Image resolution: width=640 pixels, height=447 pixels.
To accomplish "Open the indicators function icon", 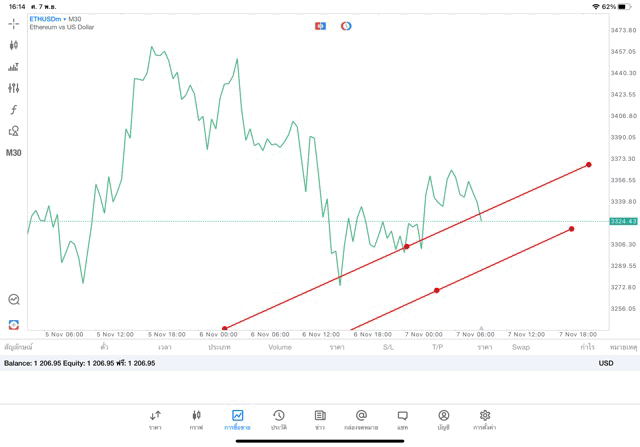I will 14,110.
